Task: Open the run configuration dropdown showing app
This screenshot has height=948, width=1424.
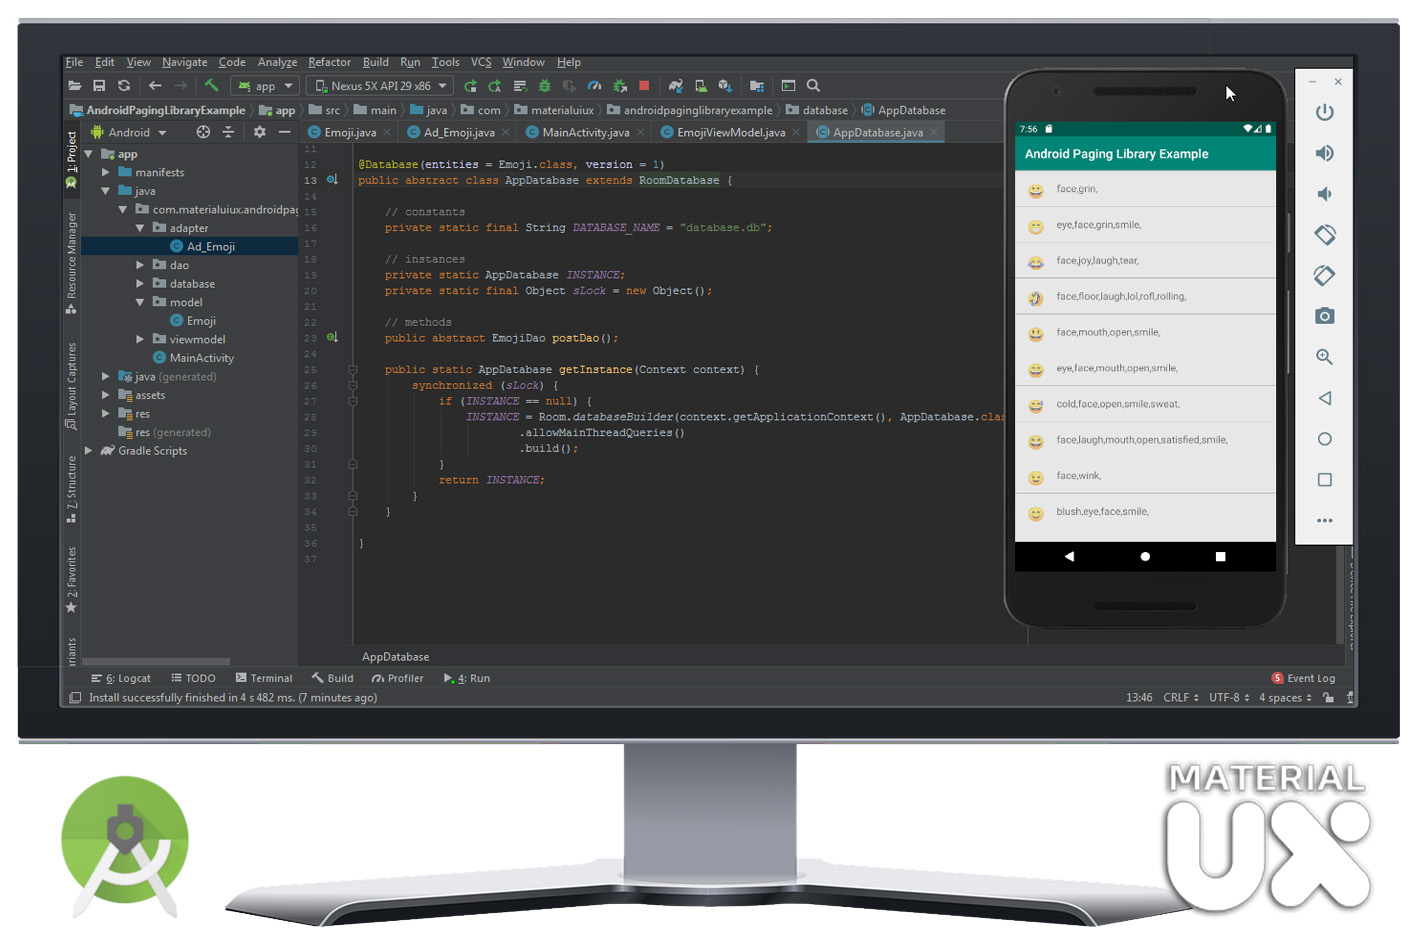Action: (264, 86)
